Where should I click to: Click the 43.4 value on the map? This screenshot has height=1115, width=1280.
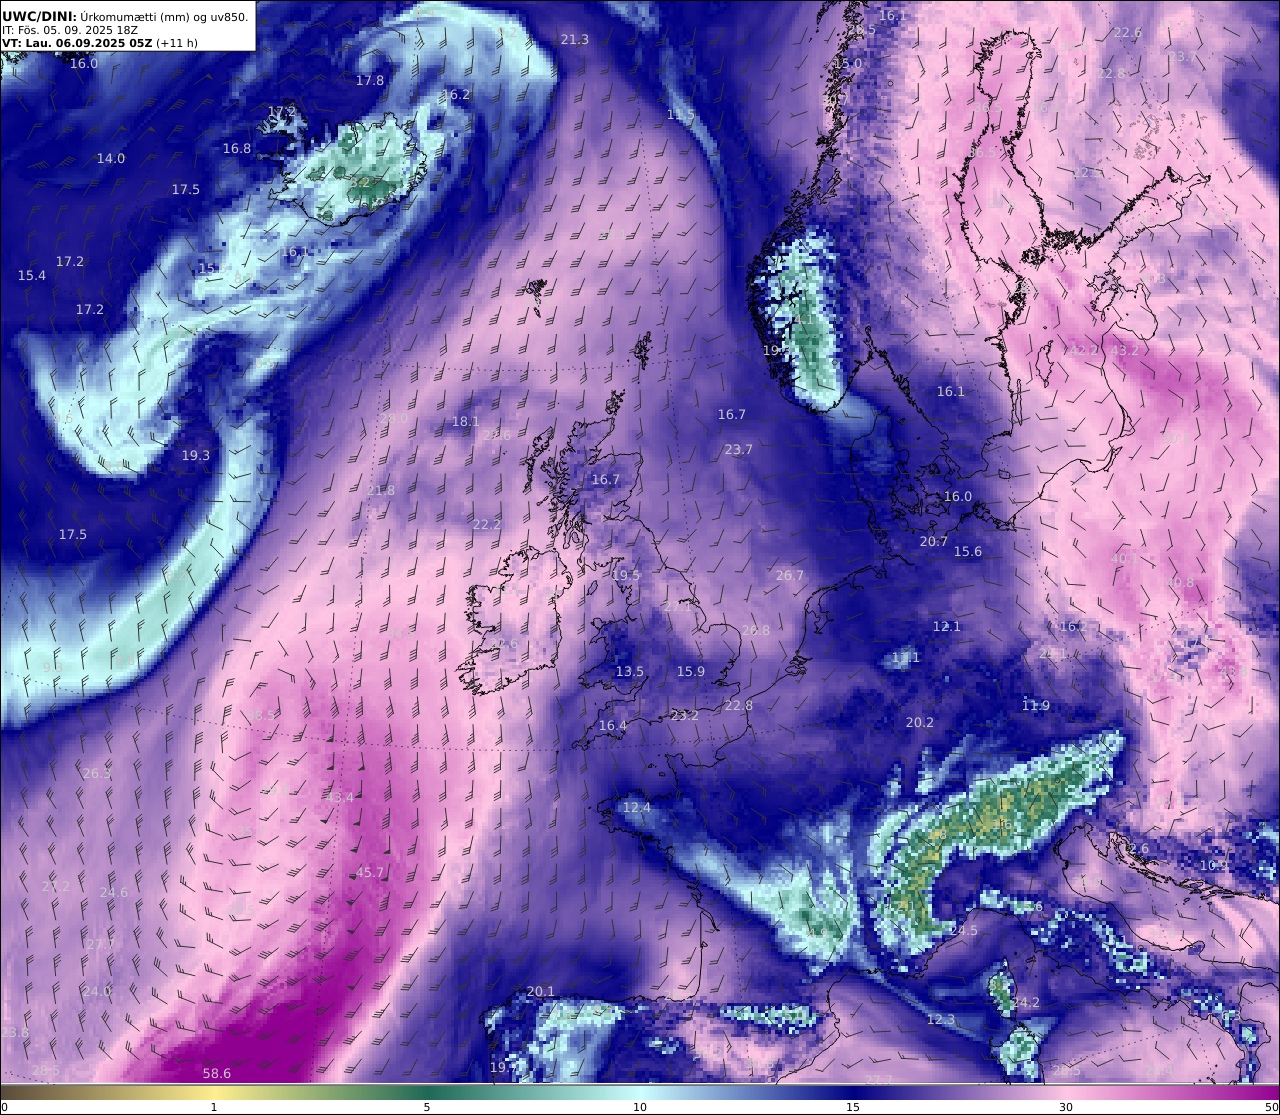coord(340,797)
